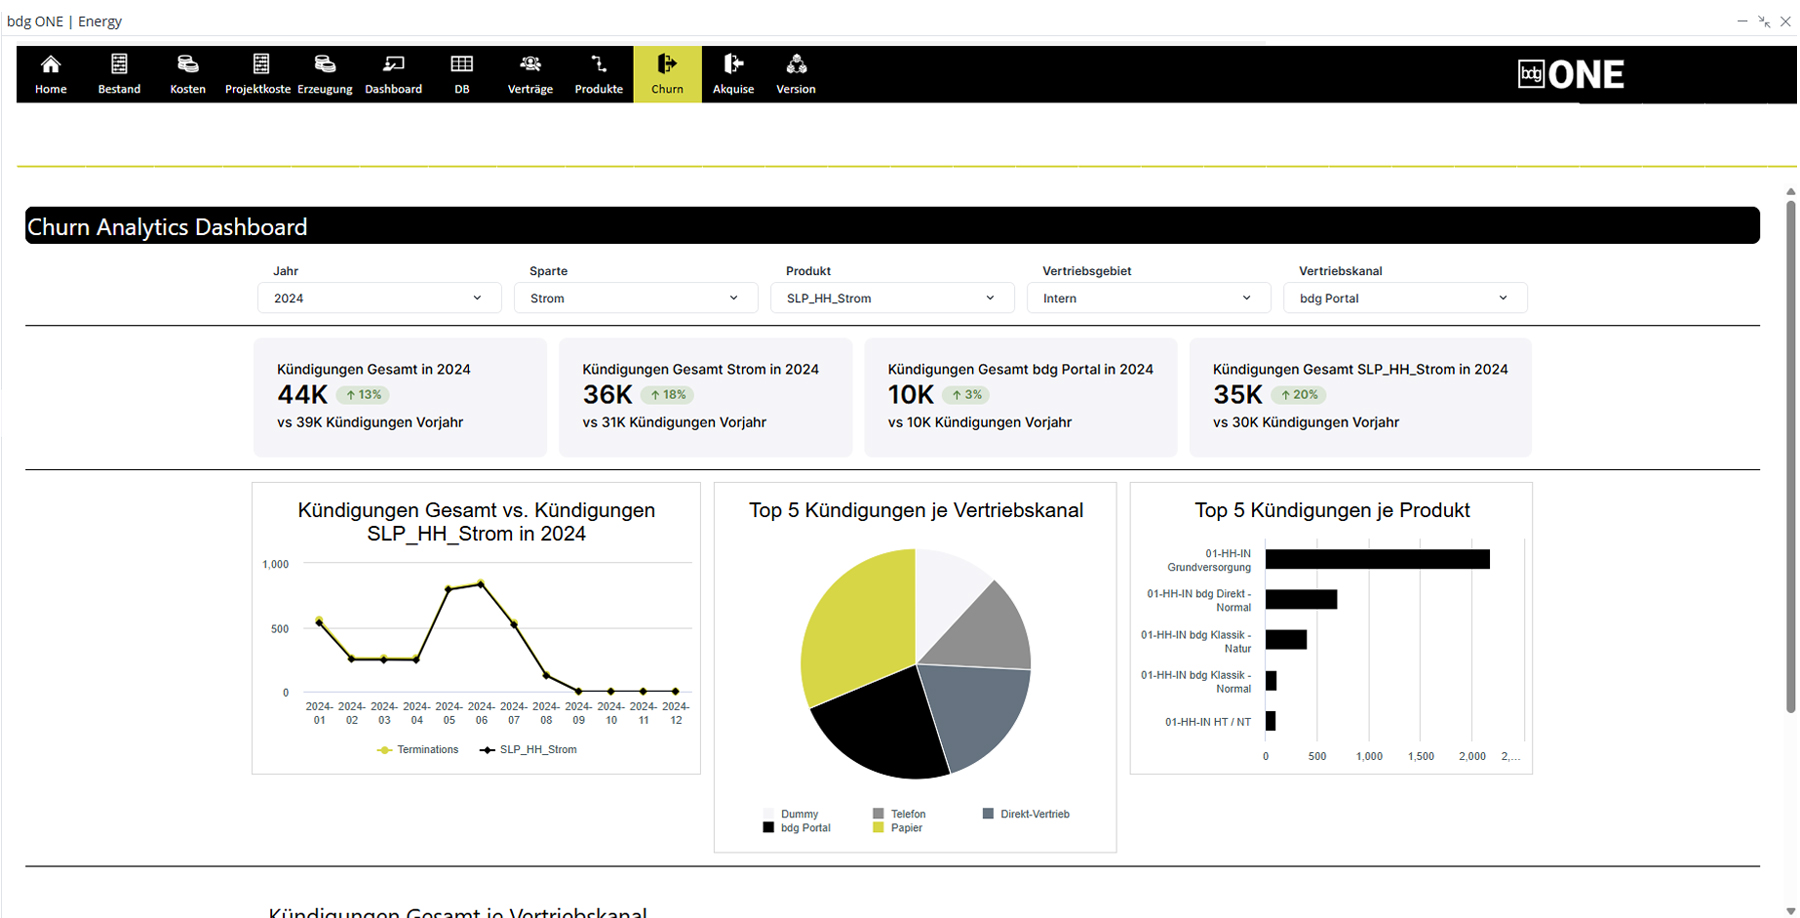Screen dimensions: 1800x918
Task: Select the Akquise icon
Action: 733,65
